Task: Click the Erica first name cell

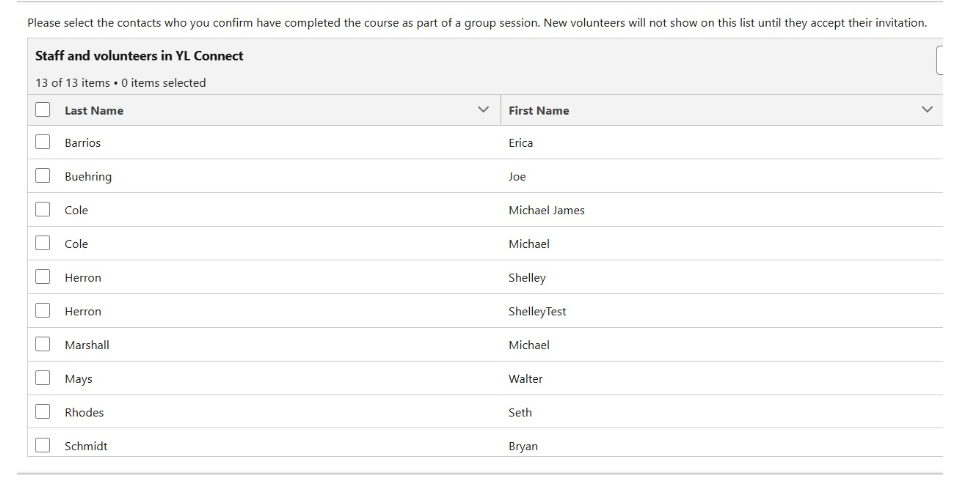Action: click(520, 143)
